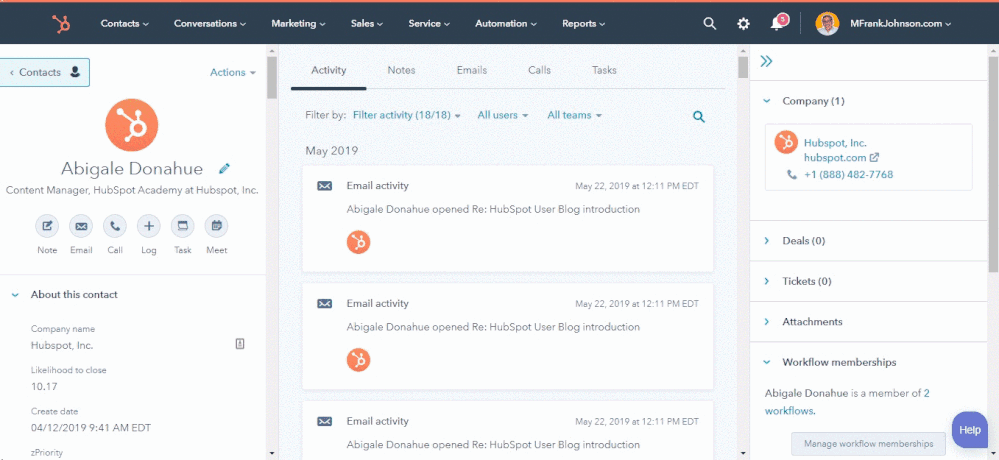Collapse right sidebar with double chevron icon
Image resolution: width=999 pixels, height=460 pixels.
pyautogui.click(x=766, y=61)
